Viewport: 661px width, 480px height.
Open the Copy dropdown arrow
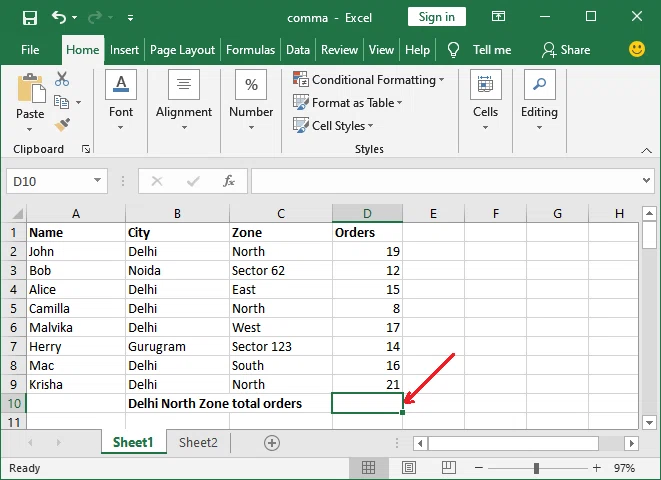click(78, 102)
